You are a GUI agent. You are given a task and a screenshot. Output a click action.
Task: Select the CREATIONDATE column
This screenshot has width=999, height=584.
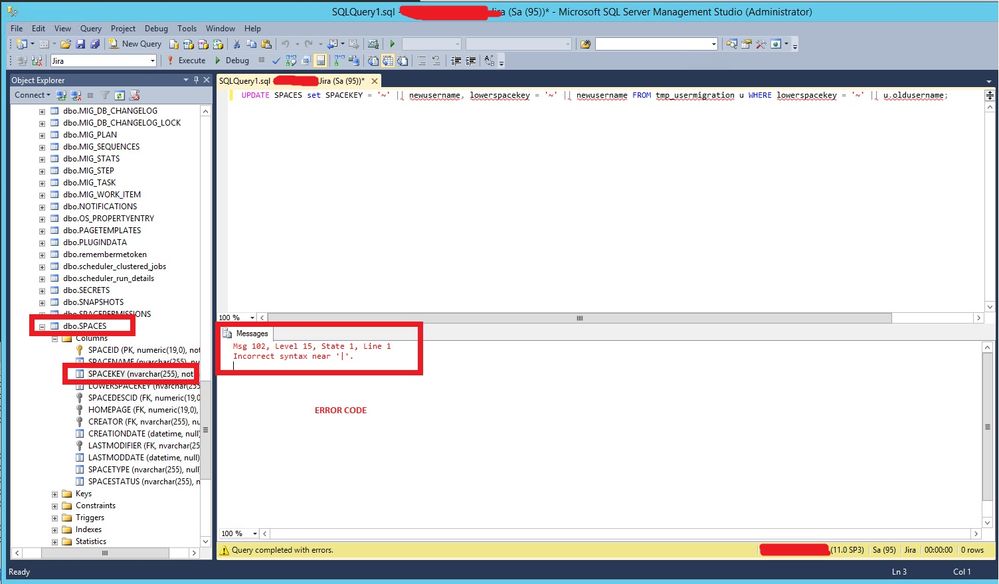click(x=137, y=434)
